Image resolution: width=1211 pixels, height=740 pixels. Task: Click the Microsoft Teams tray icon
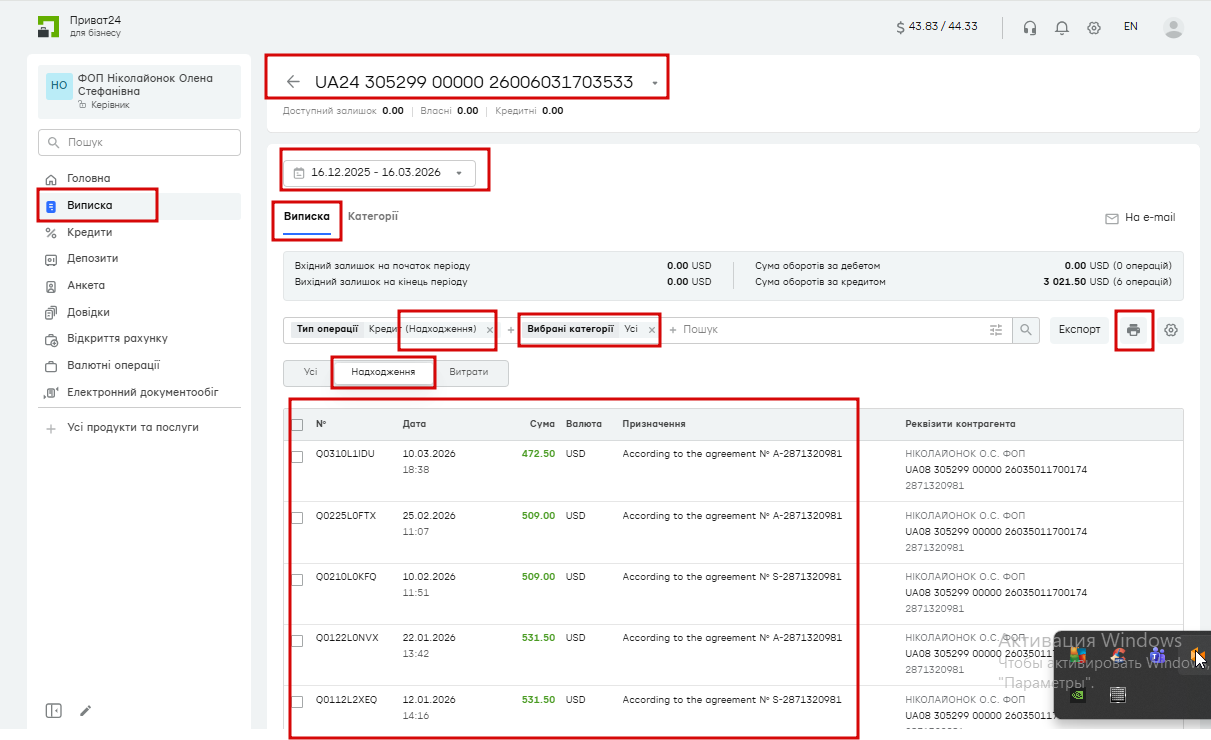coord(1158,656)
